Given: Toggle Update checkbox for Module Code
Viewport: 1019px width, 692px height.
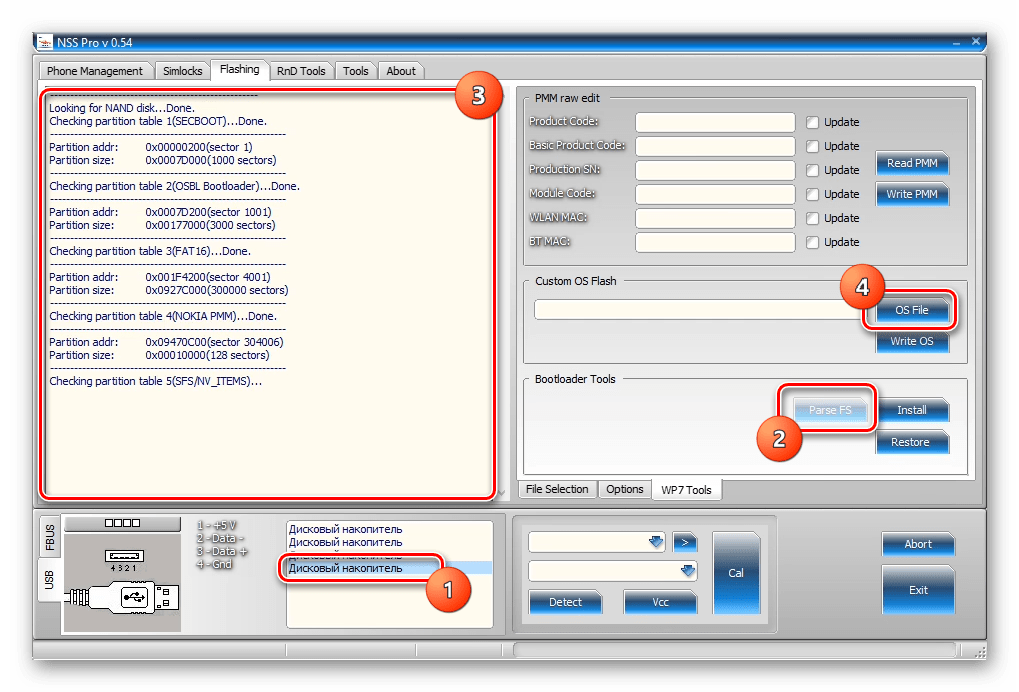Looking at the screenshot, I should [x=812, y=194].
